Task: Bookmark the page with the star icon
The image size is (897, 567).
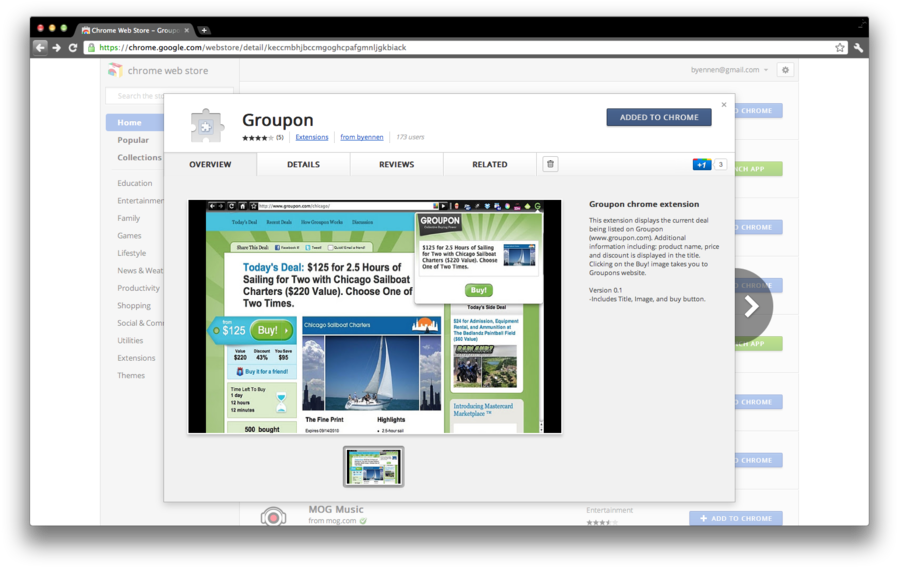Action: (839, 47)
